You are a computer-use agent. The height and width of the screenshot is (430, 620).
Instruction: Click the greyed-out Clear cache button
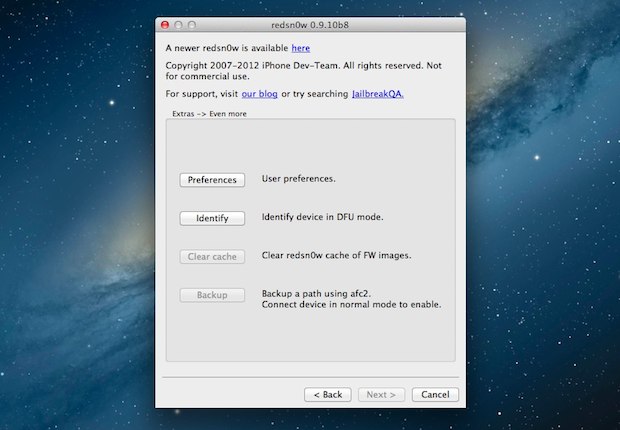pyautogui.click(x=212, y=256)
